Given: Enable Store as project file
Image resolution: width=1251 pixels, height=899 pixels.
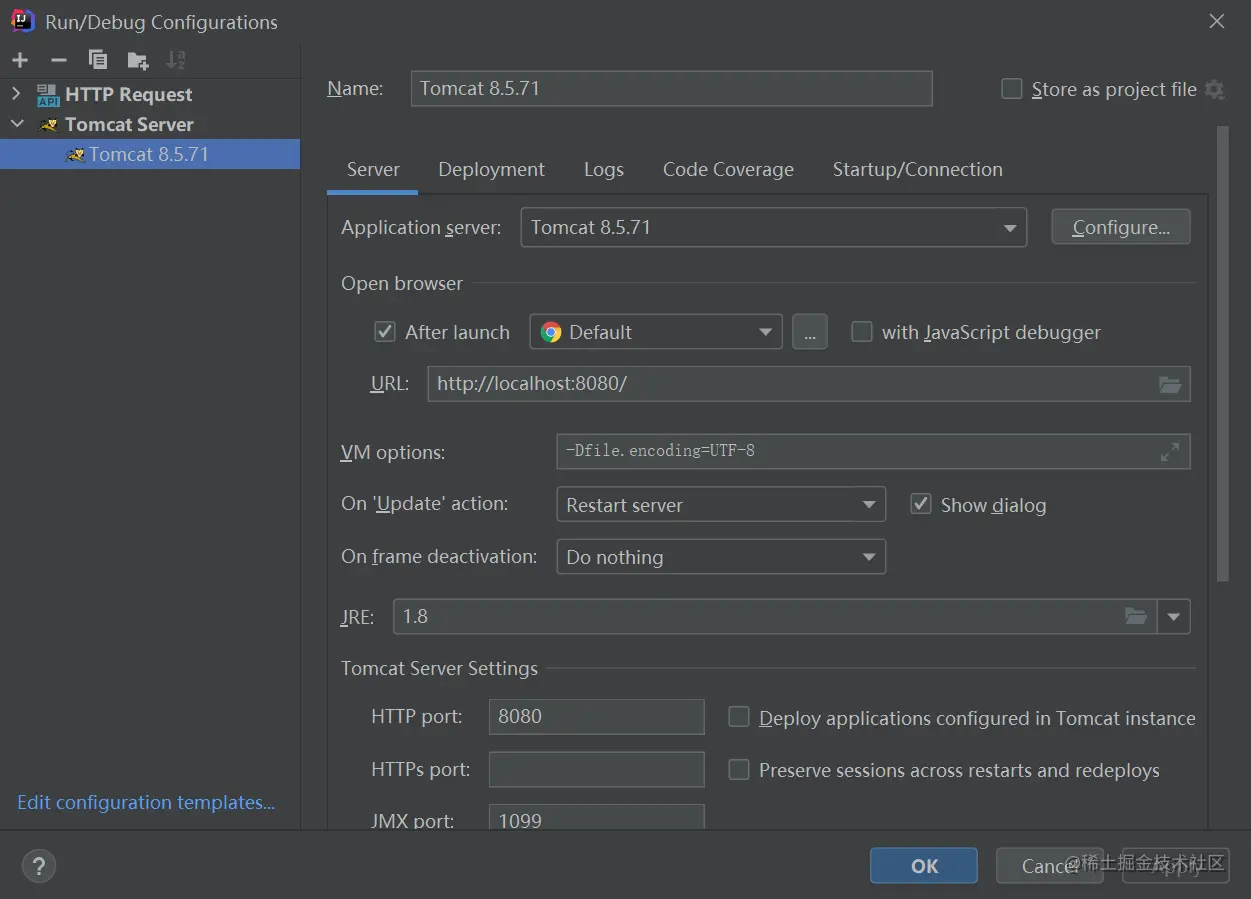Looking at the screenshot, I should 1012,89.
